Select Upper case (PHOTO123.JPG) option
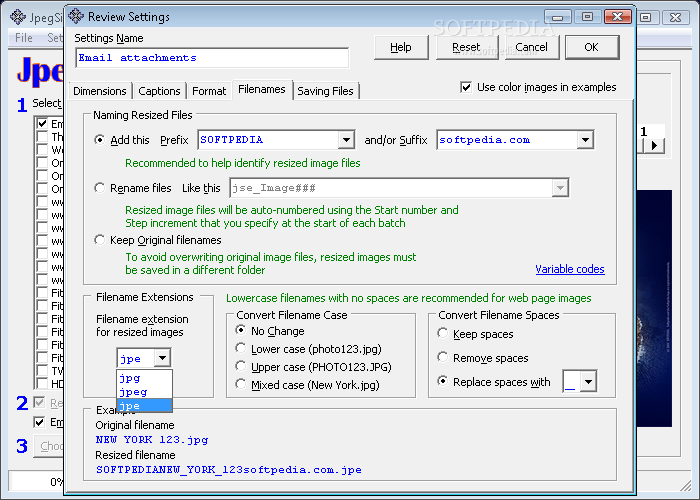 point(241,367)
